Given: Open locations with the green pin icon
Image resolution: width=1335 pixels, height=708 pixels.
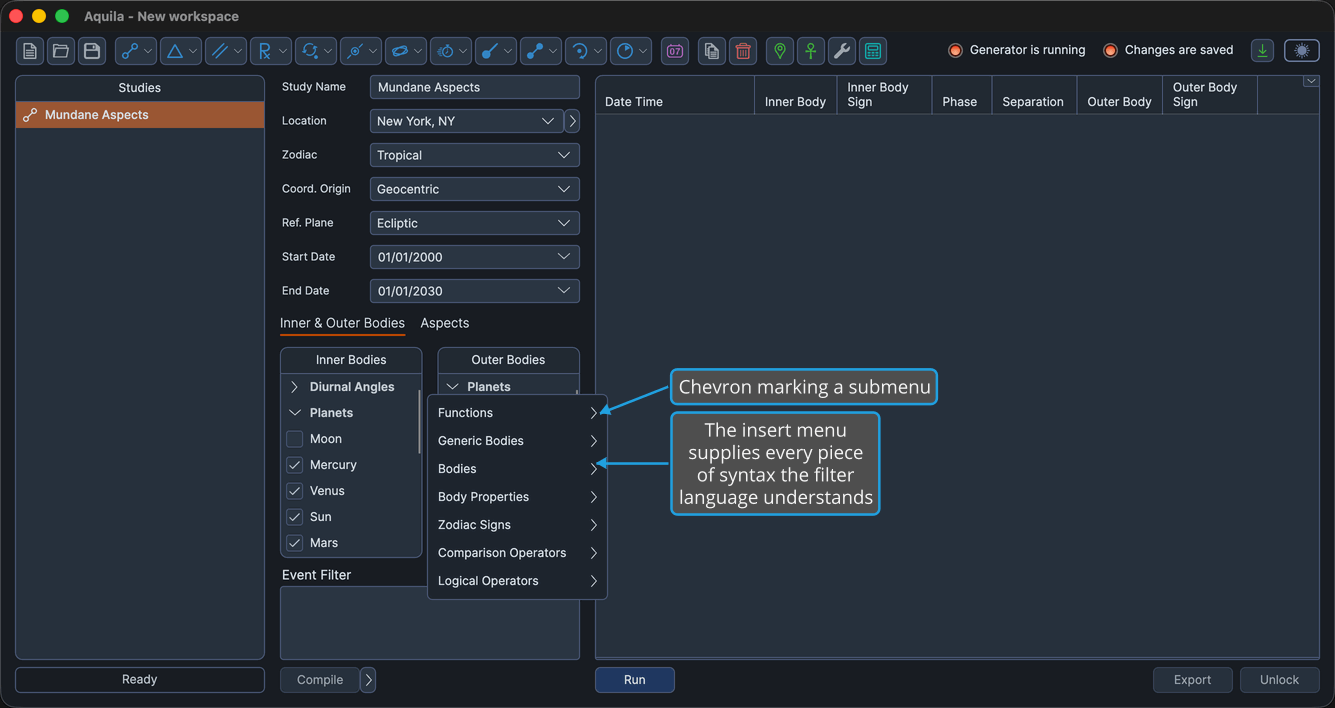Looking at the screenshot, I should click(x=780, y=51).
